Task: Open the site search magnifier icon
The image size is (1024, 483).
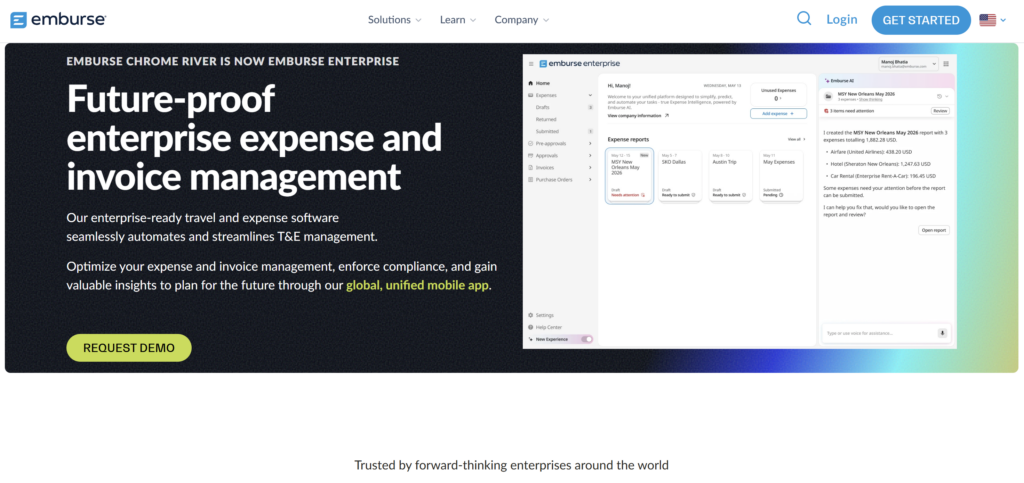Action: pyautogui.click(x=804, y=19)
